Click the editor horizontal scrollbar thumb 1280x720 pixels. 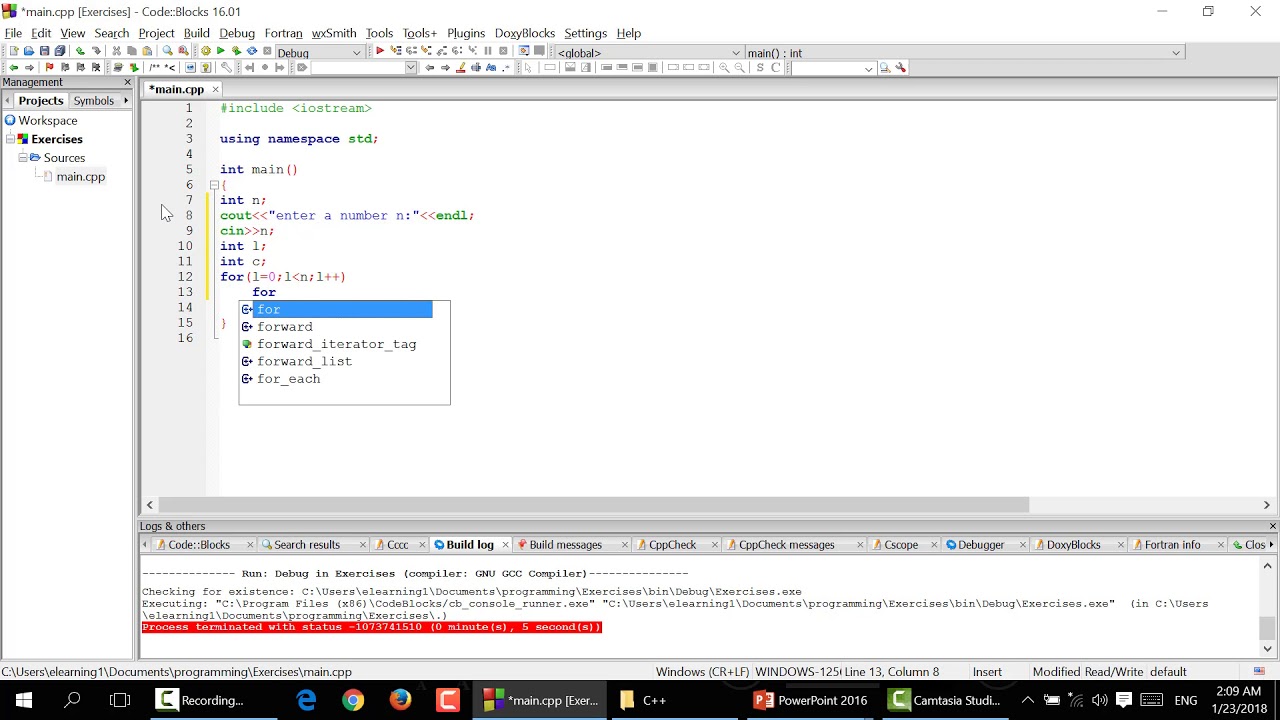594,505
